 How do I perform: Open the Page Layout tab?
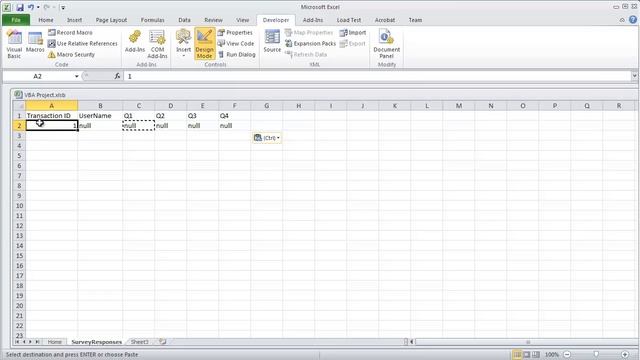pyautogui.click(x=111, y=20)
